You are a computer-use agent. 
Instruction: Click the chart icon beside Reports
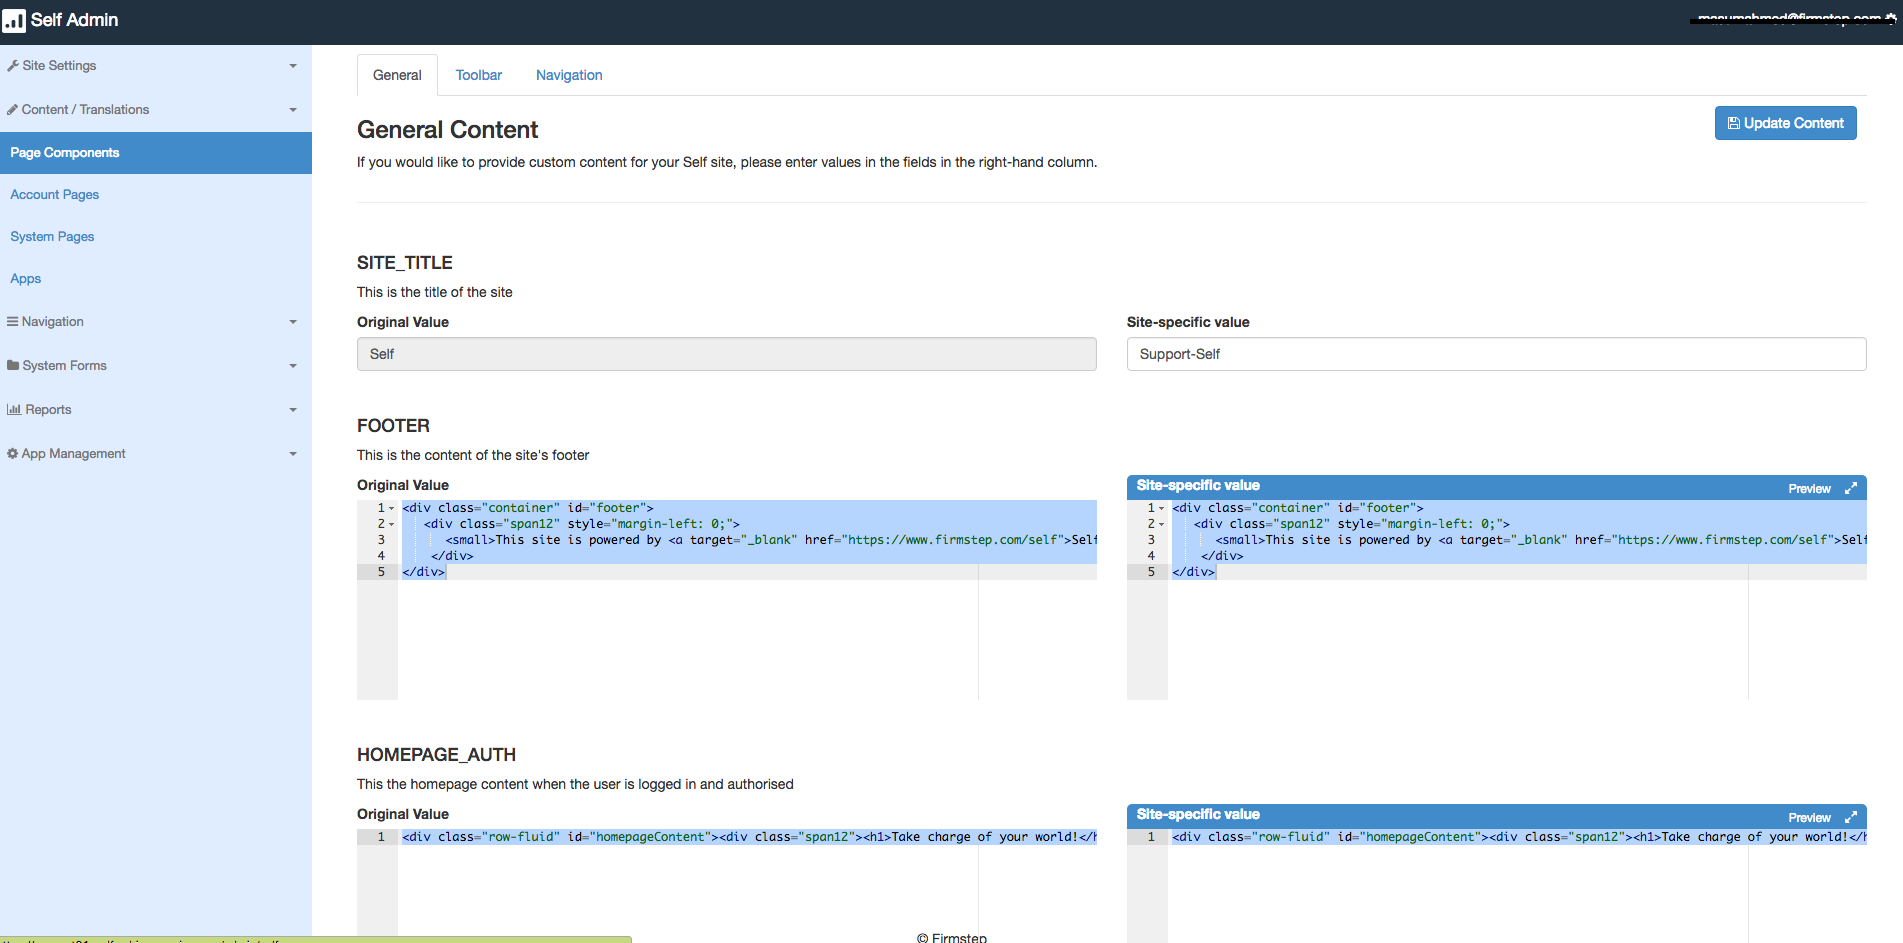point(14,409)
